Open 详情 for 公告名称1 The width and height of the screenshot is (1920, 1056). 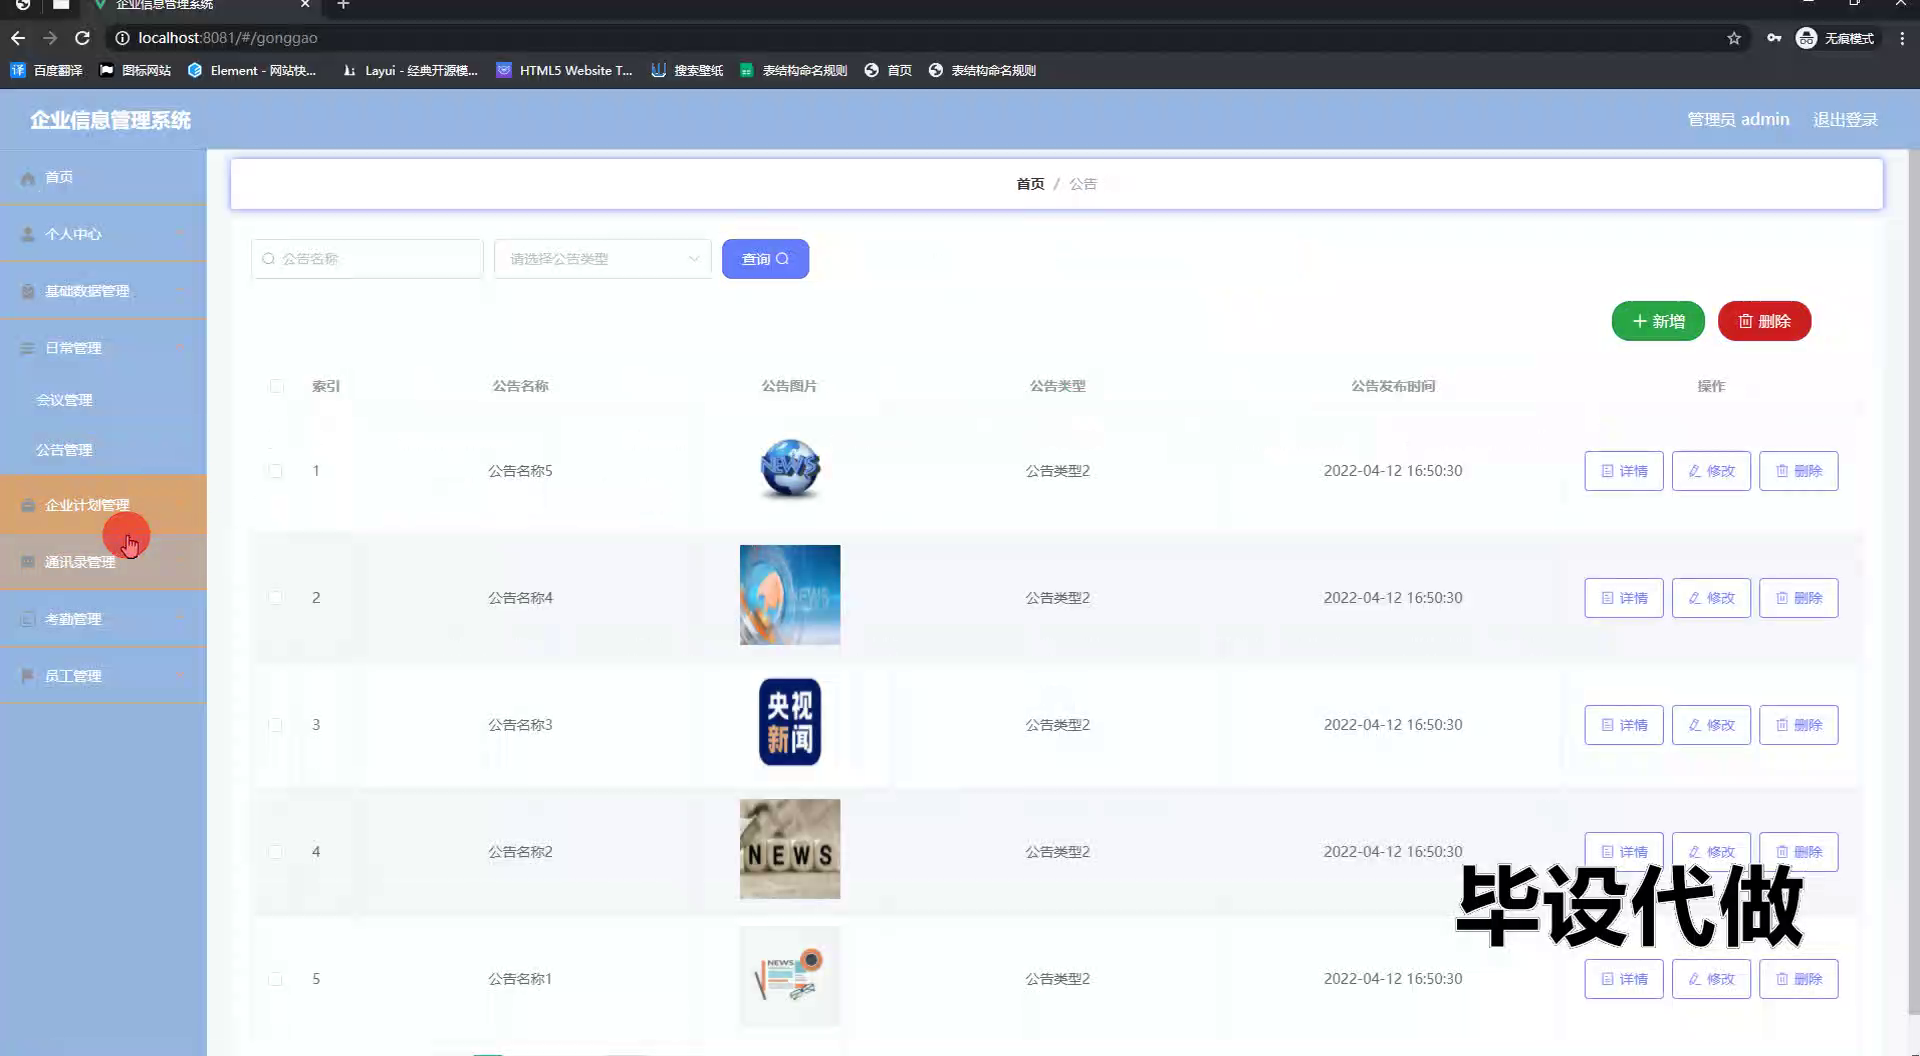pos(1624,979)
